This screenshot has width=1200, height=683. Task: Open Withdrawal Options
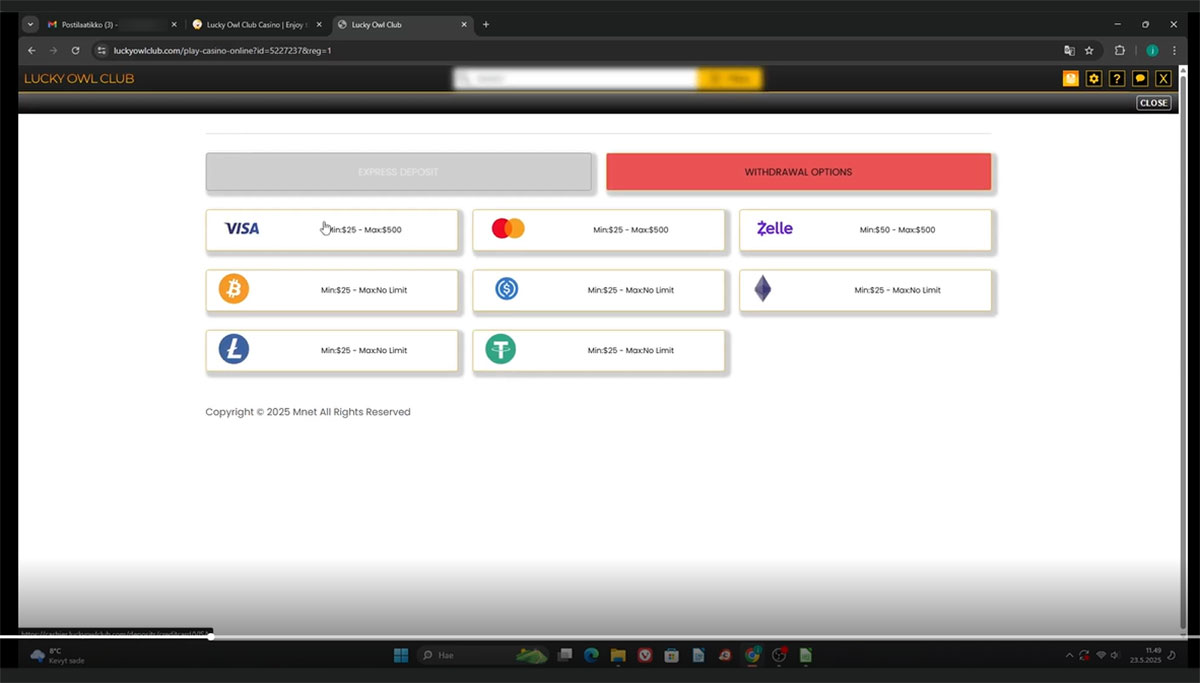(798, 172)
